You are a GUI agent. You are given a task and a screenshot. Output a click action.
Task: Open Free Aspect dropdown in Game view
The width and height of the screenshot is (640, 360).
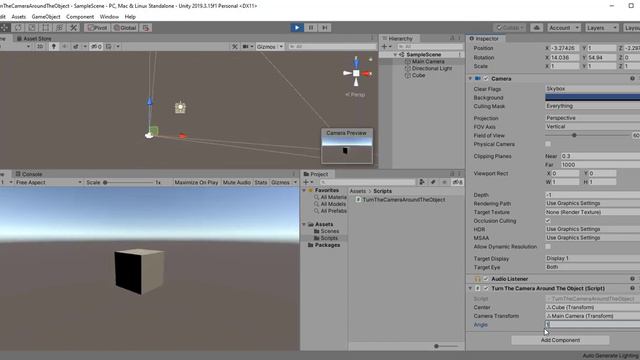(x=48, y=182)
